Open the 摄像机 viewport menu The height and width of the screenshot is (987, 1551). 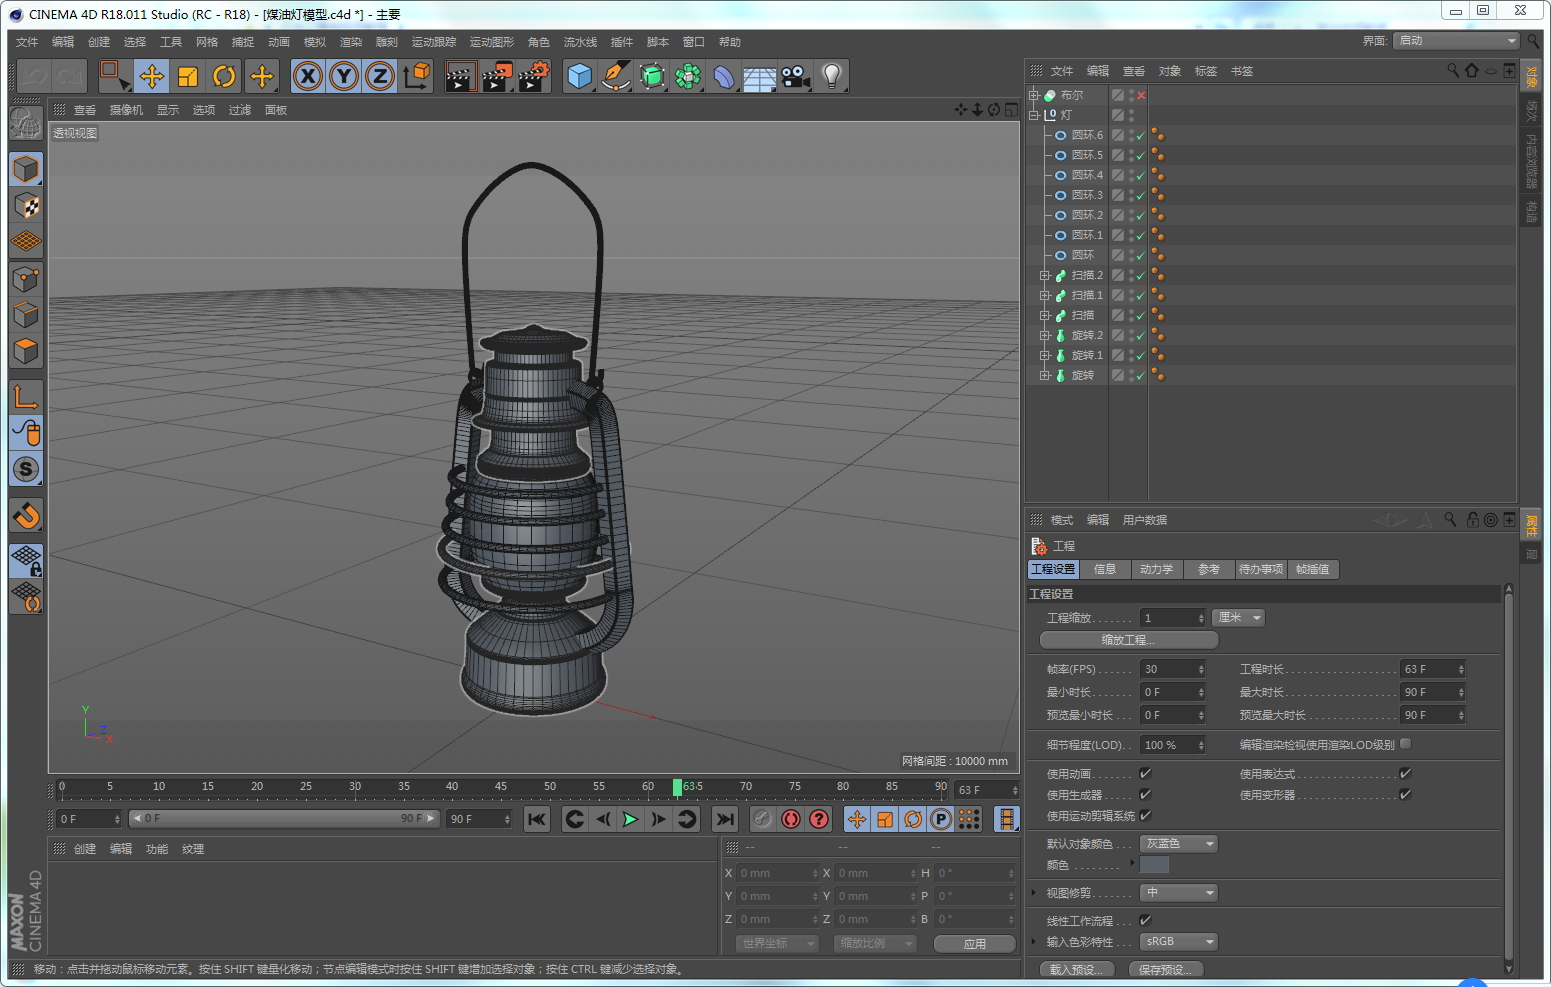pos(126,110)
